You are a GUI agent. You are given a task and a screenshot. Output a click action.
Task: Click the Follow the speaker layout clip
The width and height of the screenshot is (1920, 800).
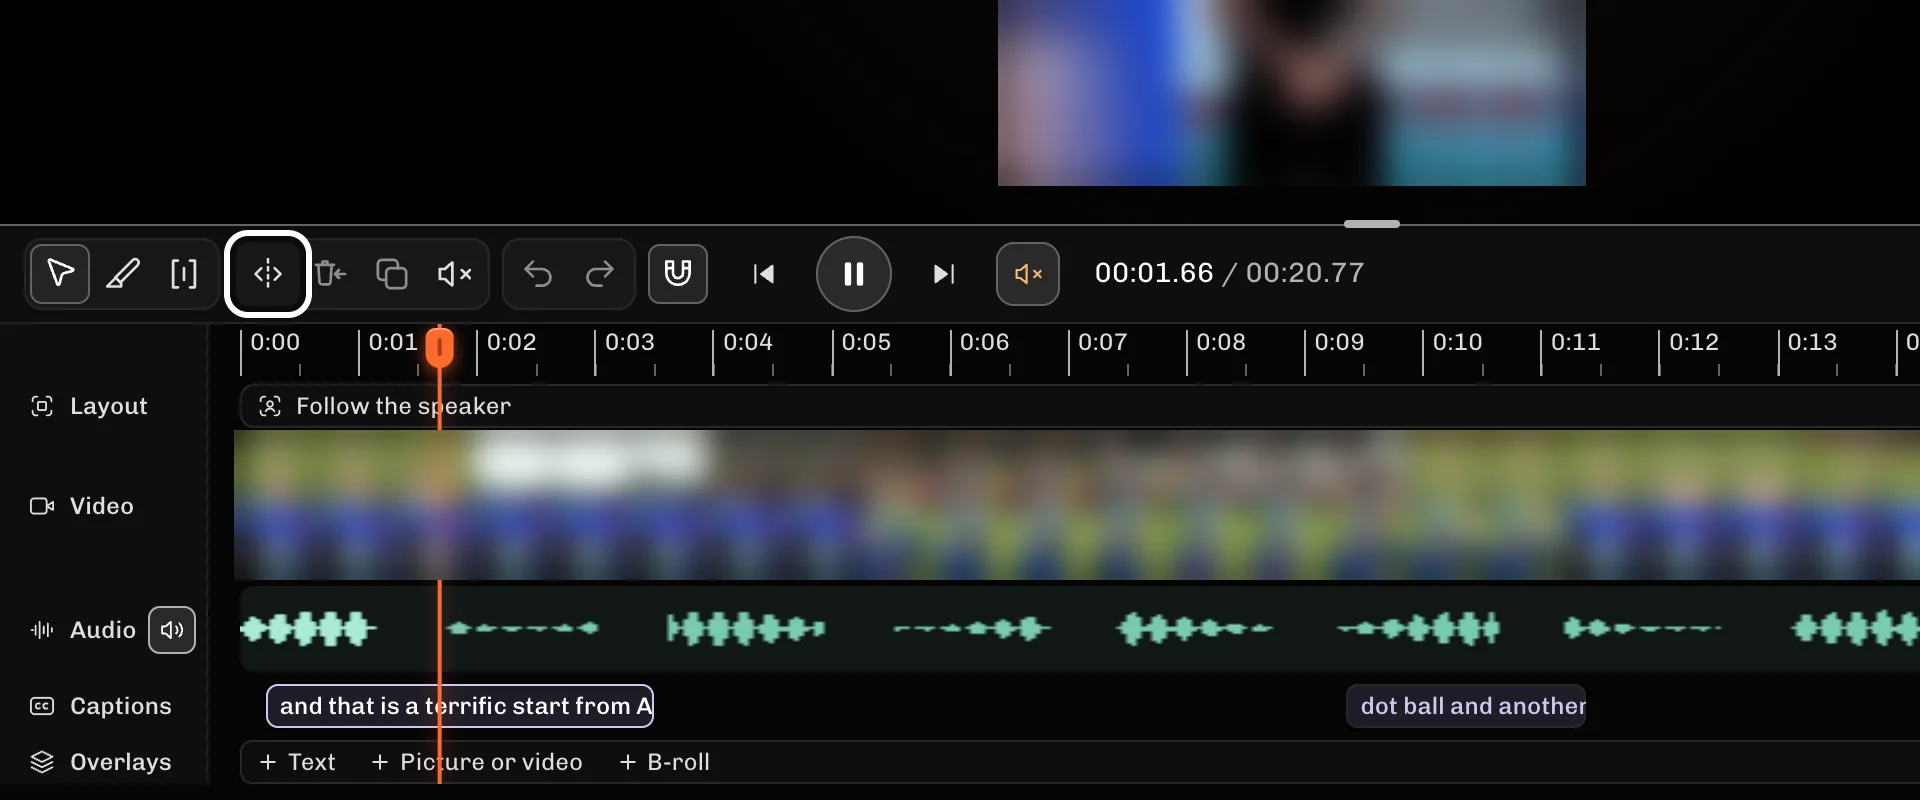tap(1080, 406)
